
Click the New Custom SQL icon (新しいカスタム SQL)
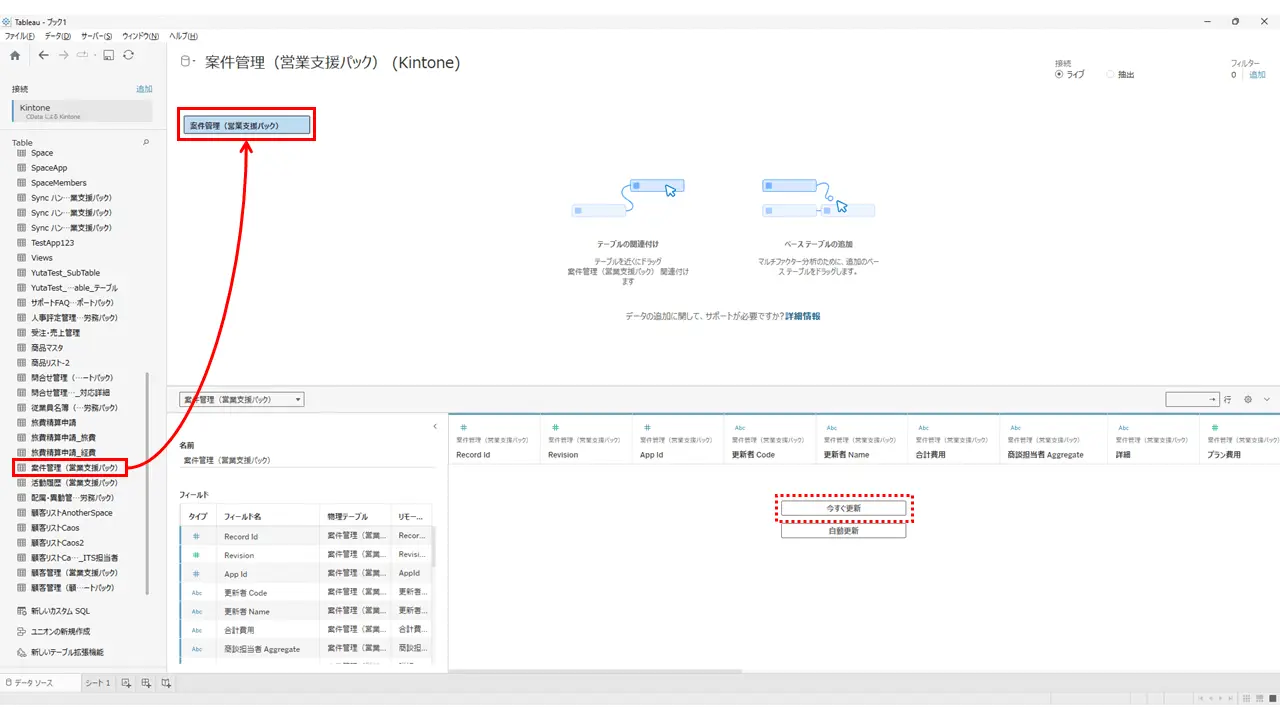(x=22, y=611)
